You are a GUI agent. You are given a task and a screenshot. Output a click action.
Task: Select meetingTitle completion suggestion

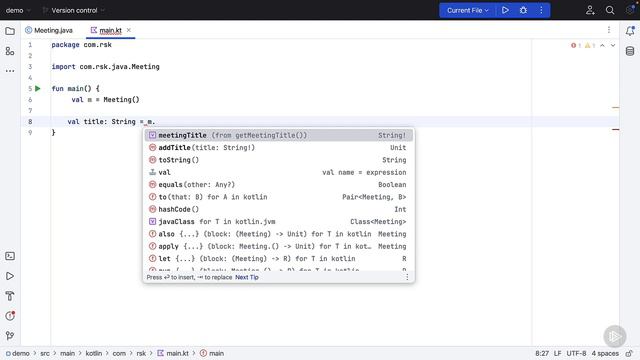pyautogui.click(x=278, y=135)
